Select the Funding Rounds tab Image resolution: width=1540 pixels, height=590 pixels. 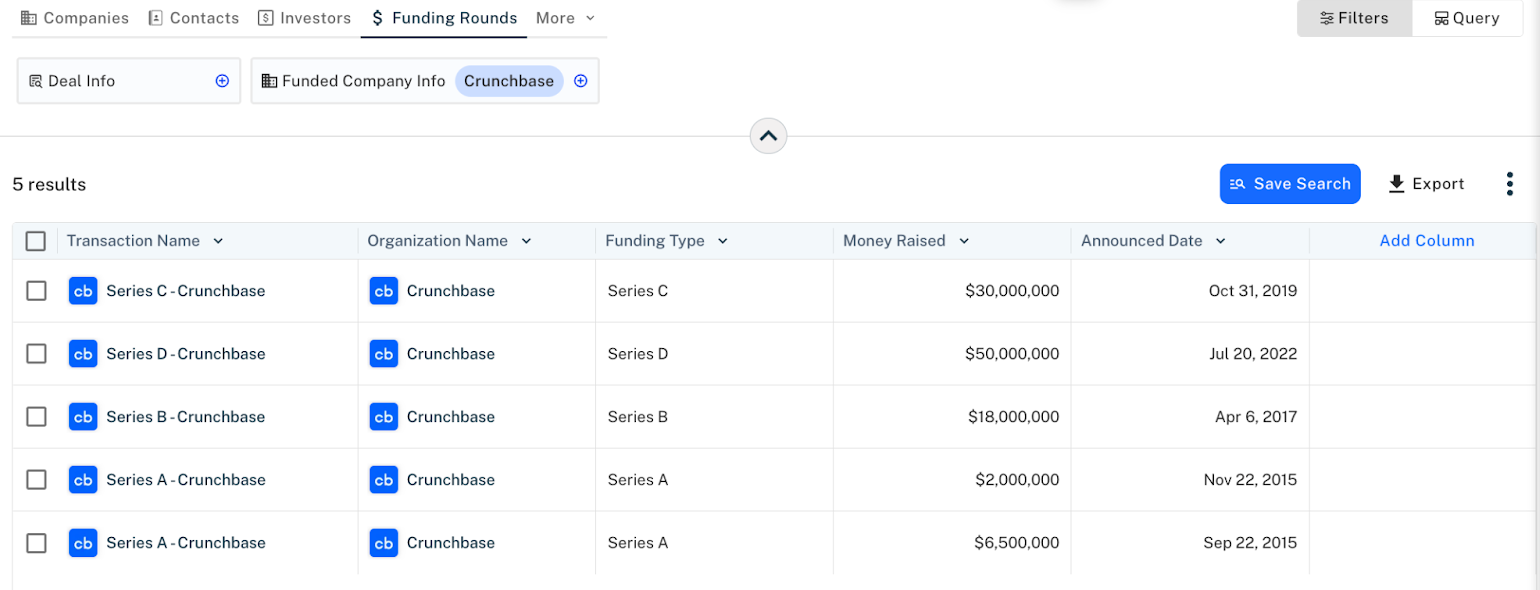pos(444,18)
